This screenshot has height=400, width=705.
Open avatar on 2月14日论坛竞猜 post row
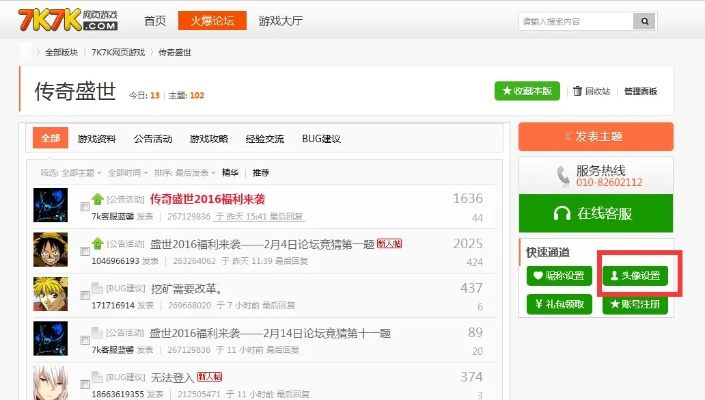coord(50,338)
